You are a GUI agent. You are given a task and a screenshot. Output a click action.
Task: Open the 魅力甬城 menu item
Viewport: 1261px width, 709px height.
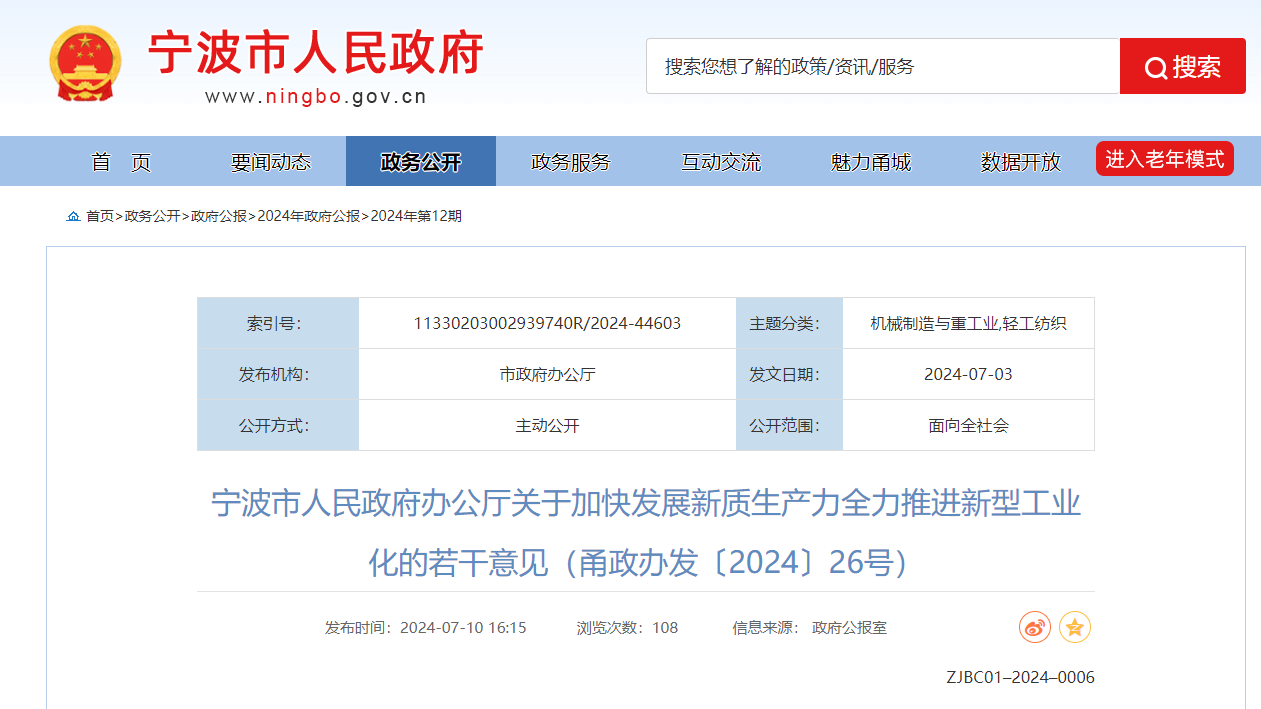click(x=871, y=161)
